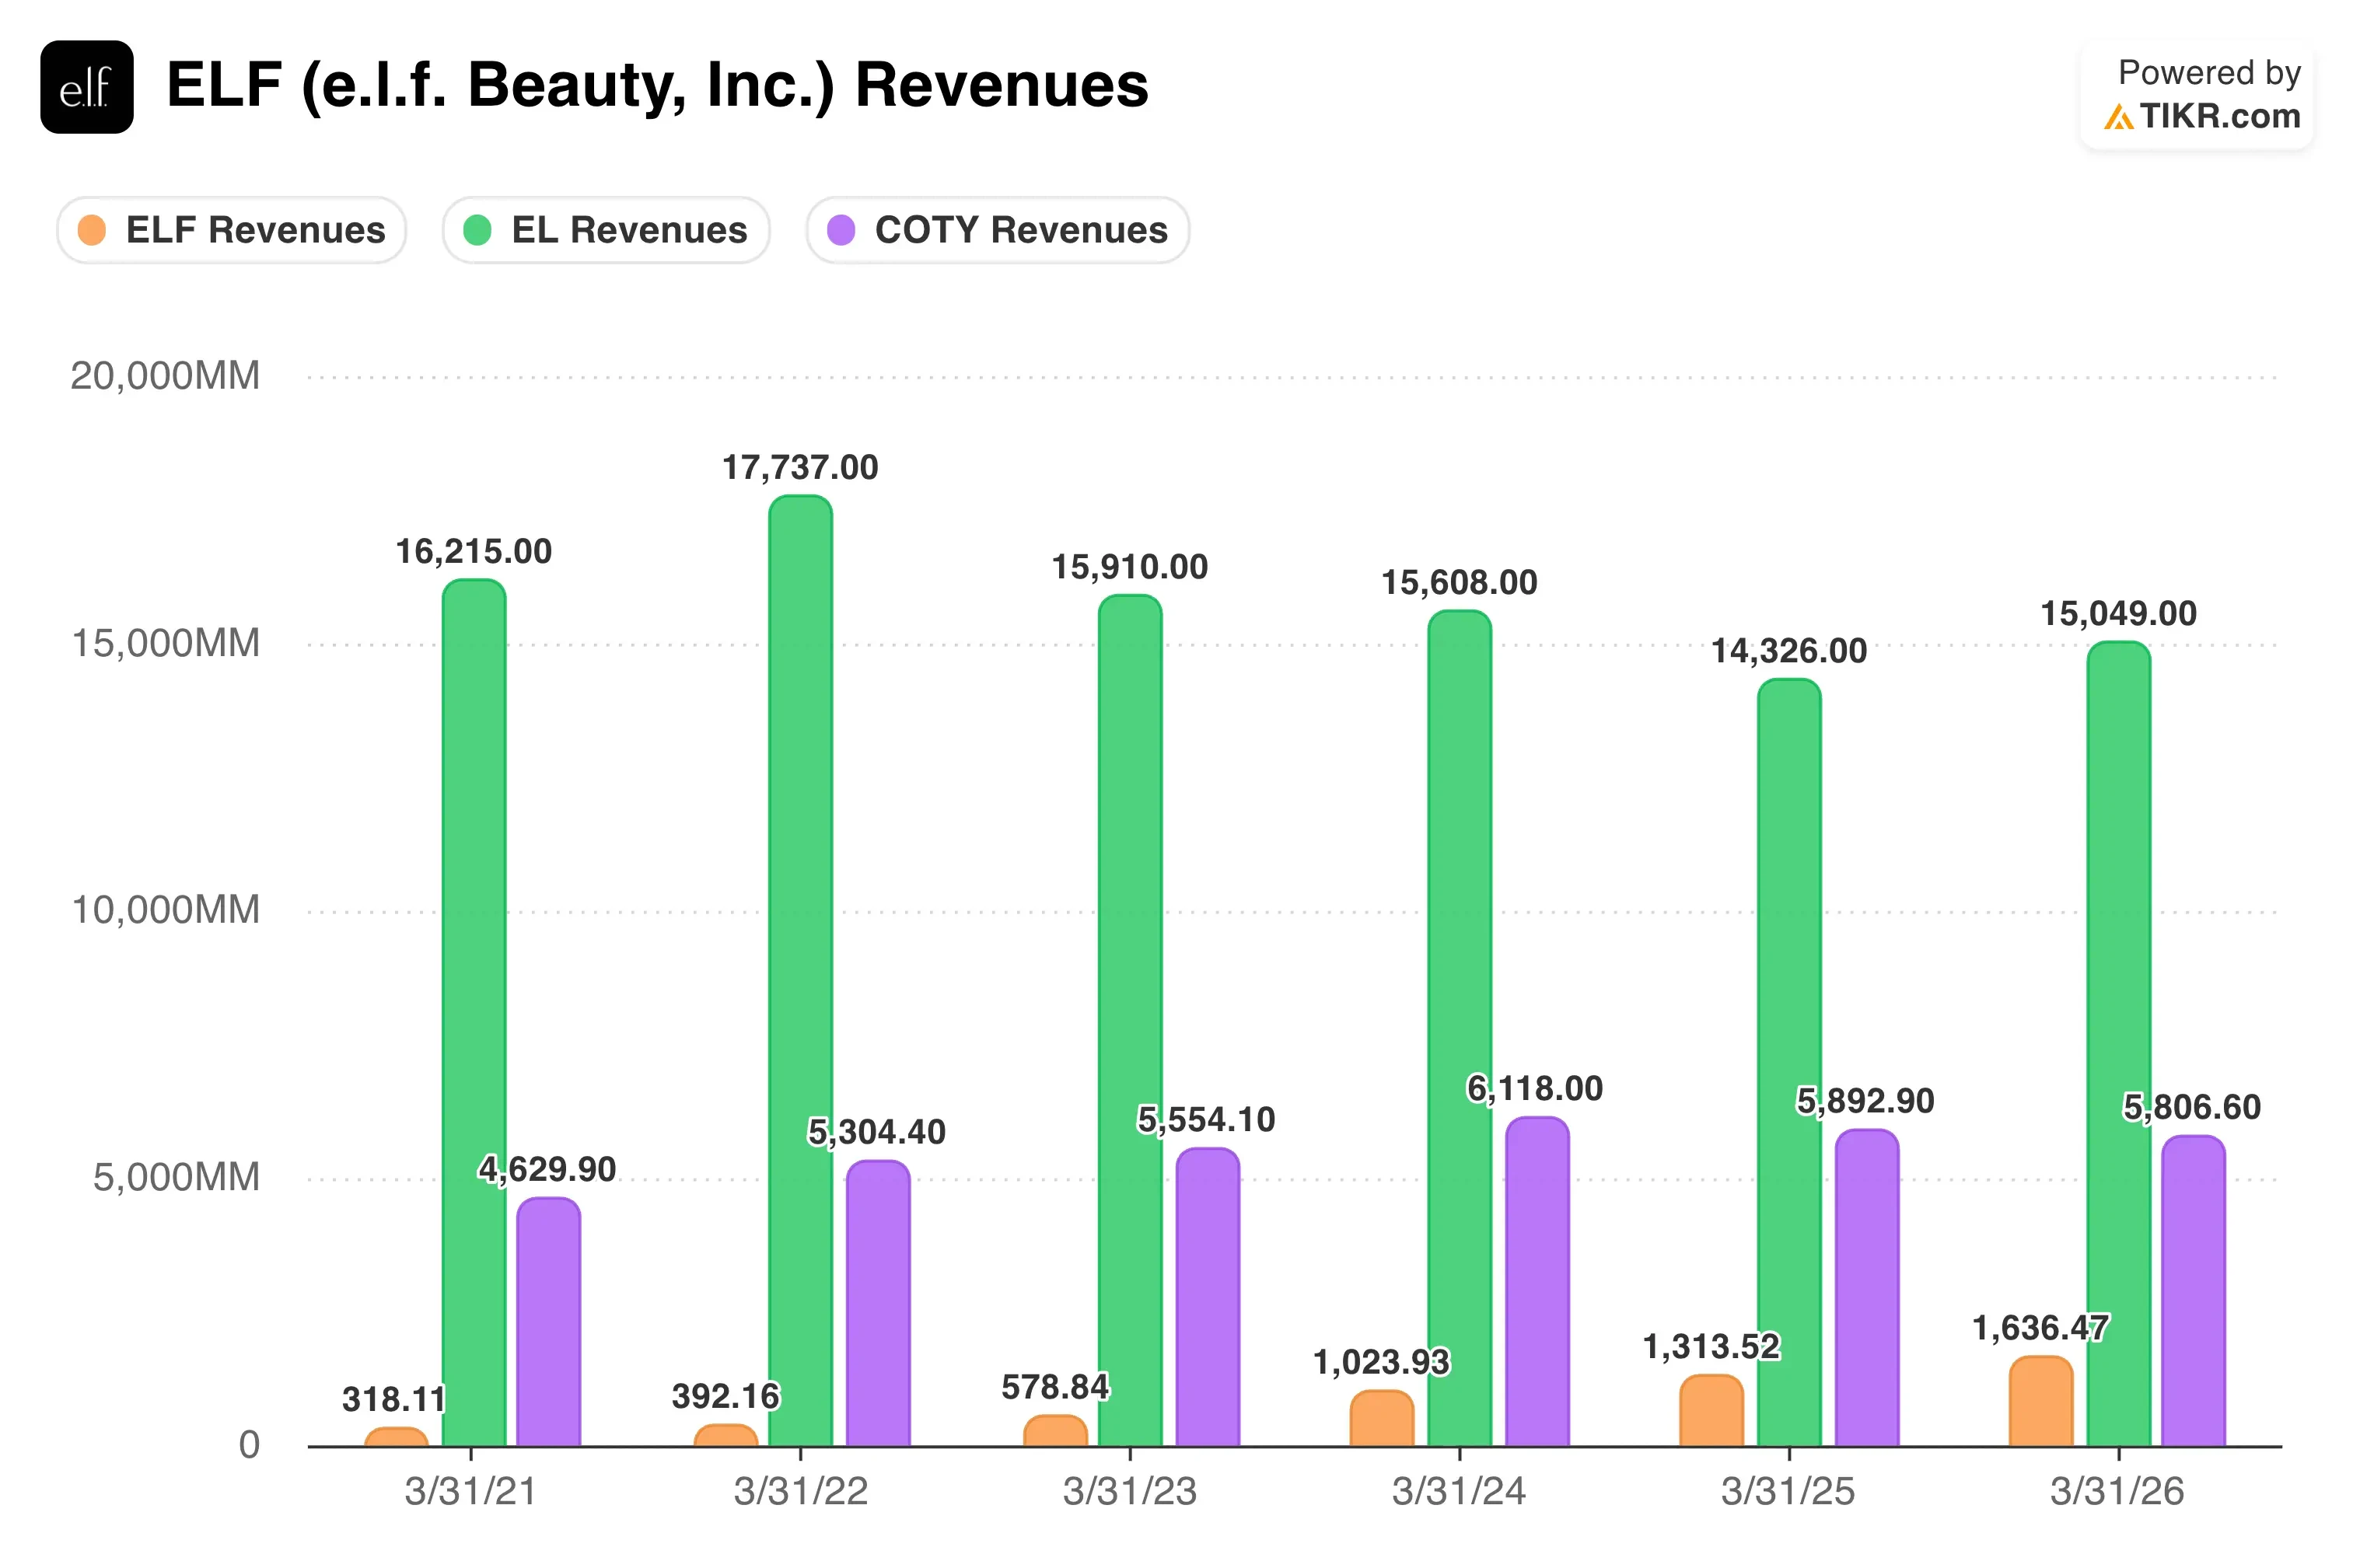Click the 3/31/25 x-axis date label
Viewport: 2353px width, 1568px height.
click(x=1789, y=1492)
